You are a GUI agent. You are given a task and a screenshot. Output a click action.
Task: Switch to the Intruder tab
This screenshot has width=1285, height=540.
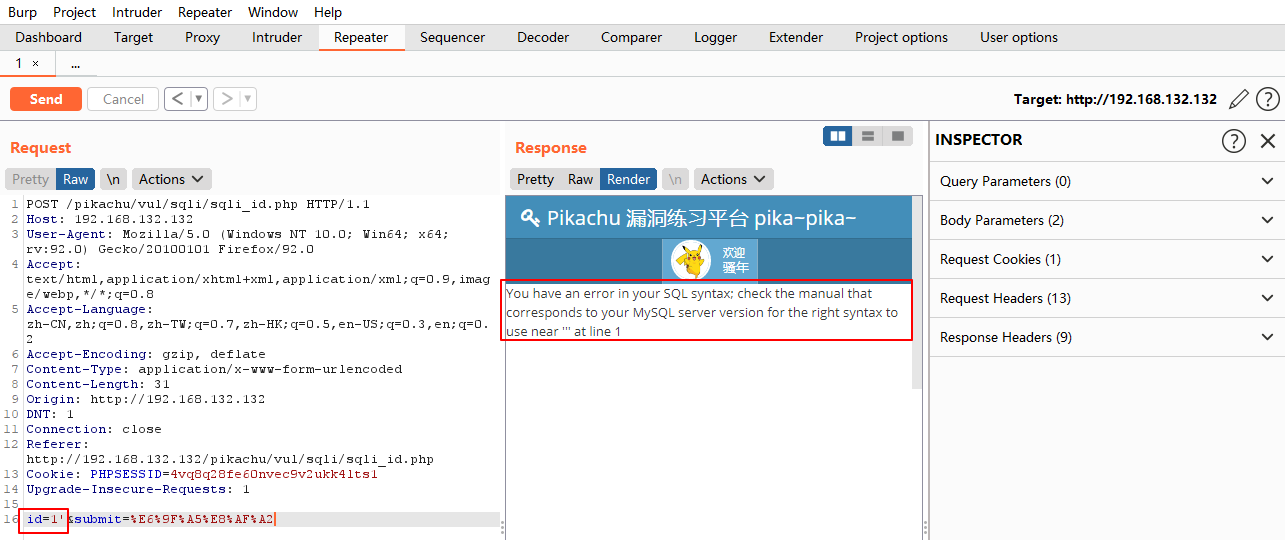tap(277, 37)
